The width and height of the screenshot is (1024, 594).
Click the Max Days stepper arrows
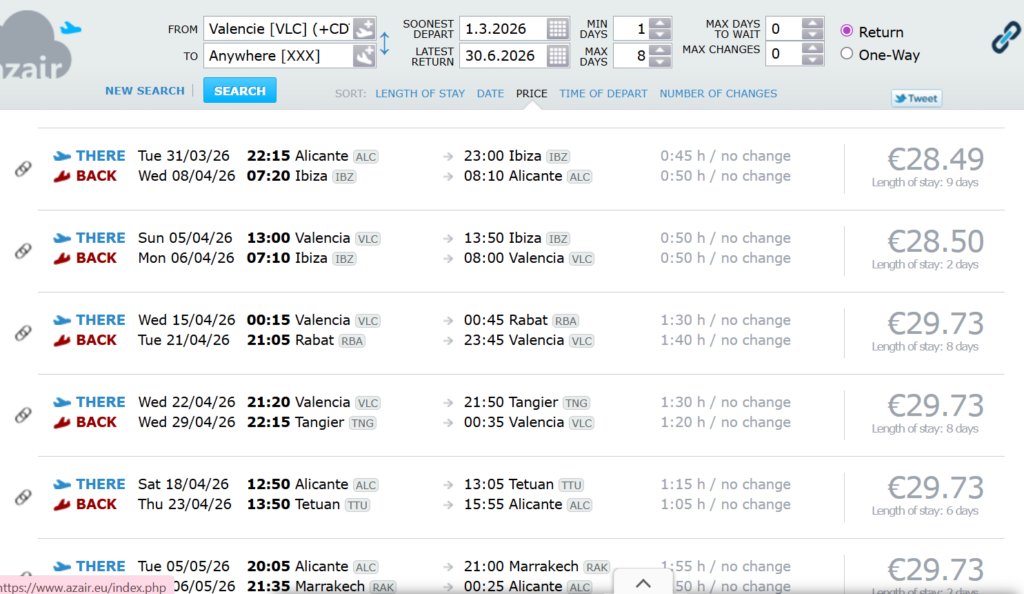(x=659, y=56)
